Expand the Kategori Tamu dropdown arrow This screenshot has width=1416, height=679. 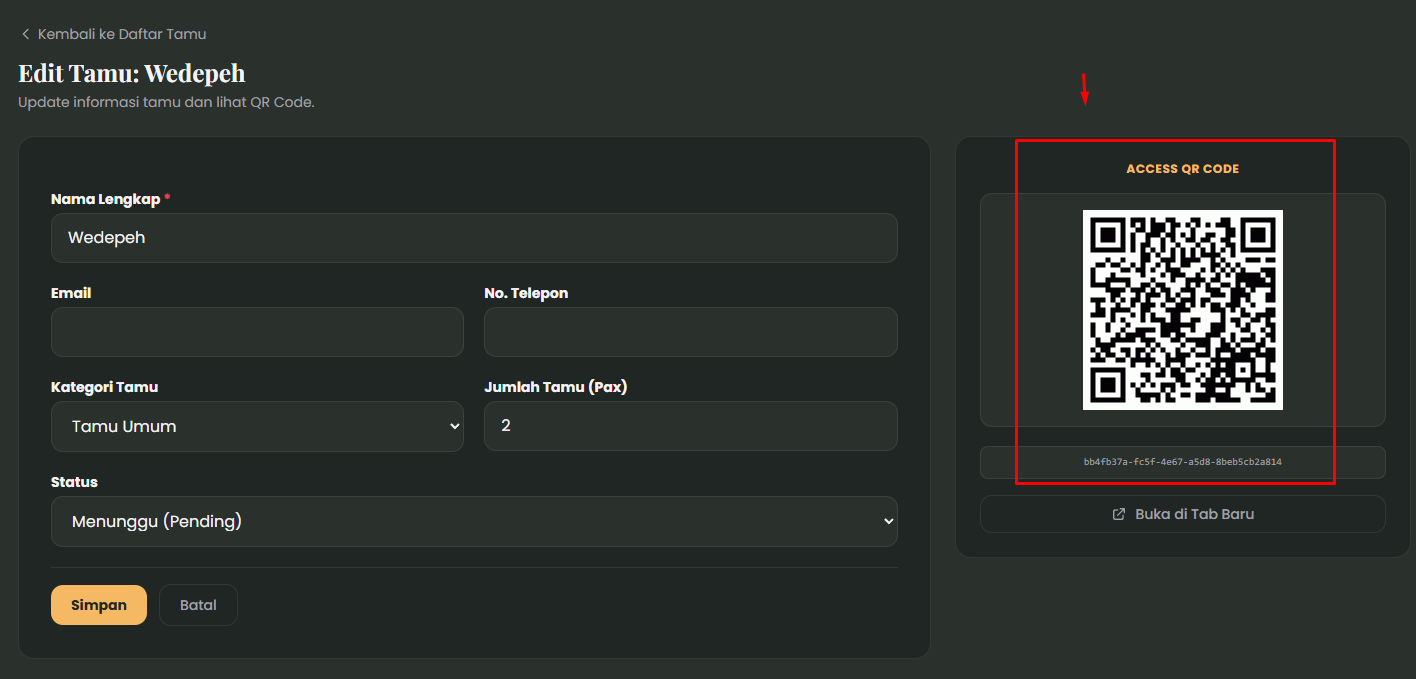pos(455,426)
